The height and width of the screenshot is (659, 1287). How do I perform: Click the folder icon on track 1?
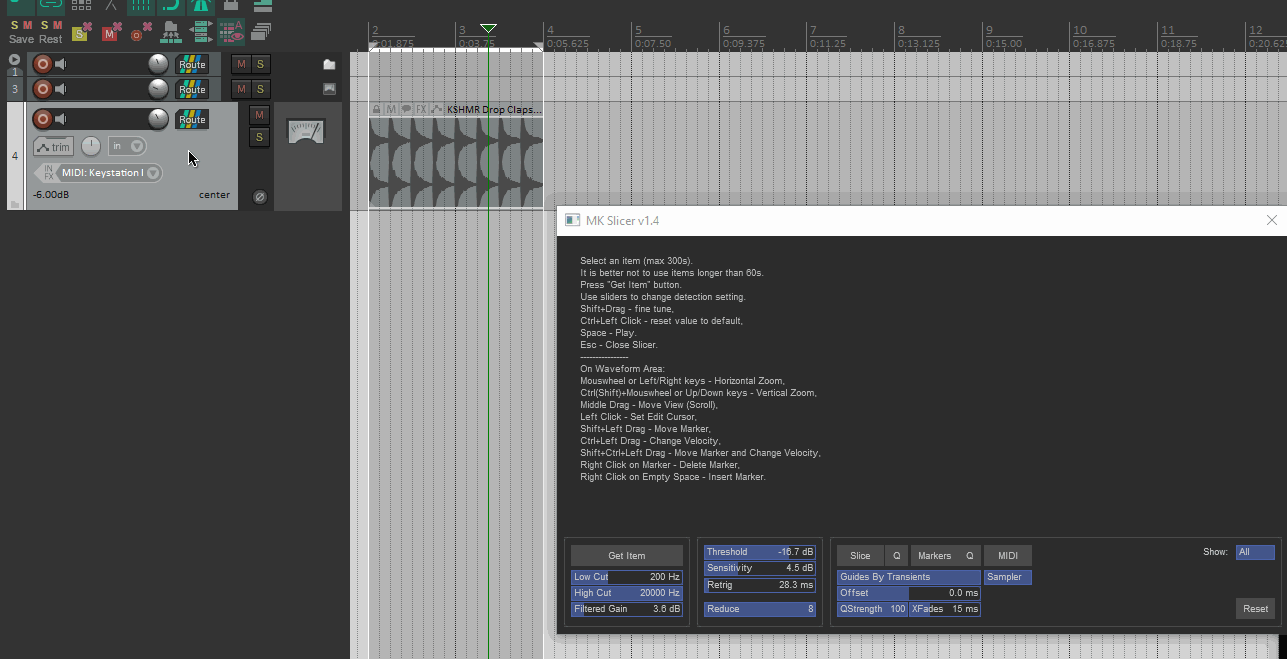[x=329, y=64]
